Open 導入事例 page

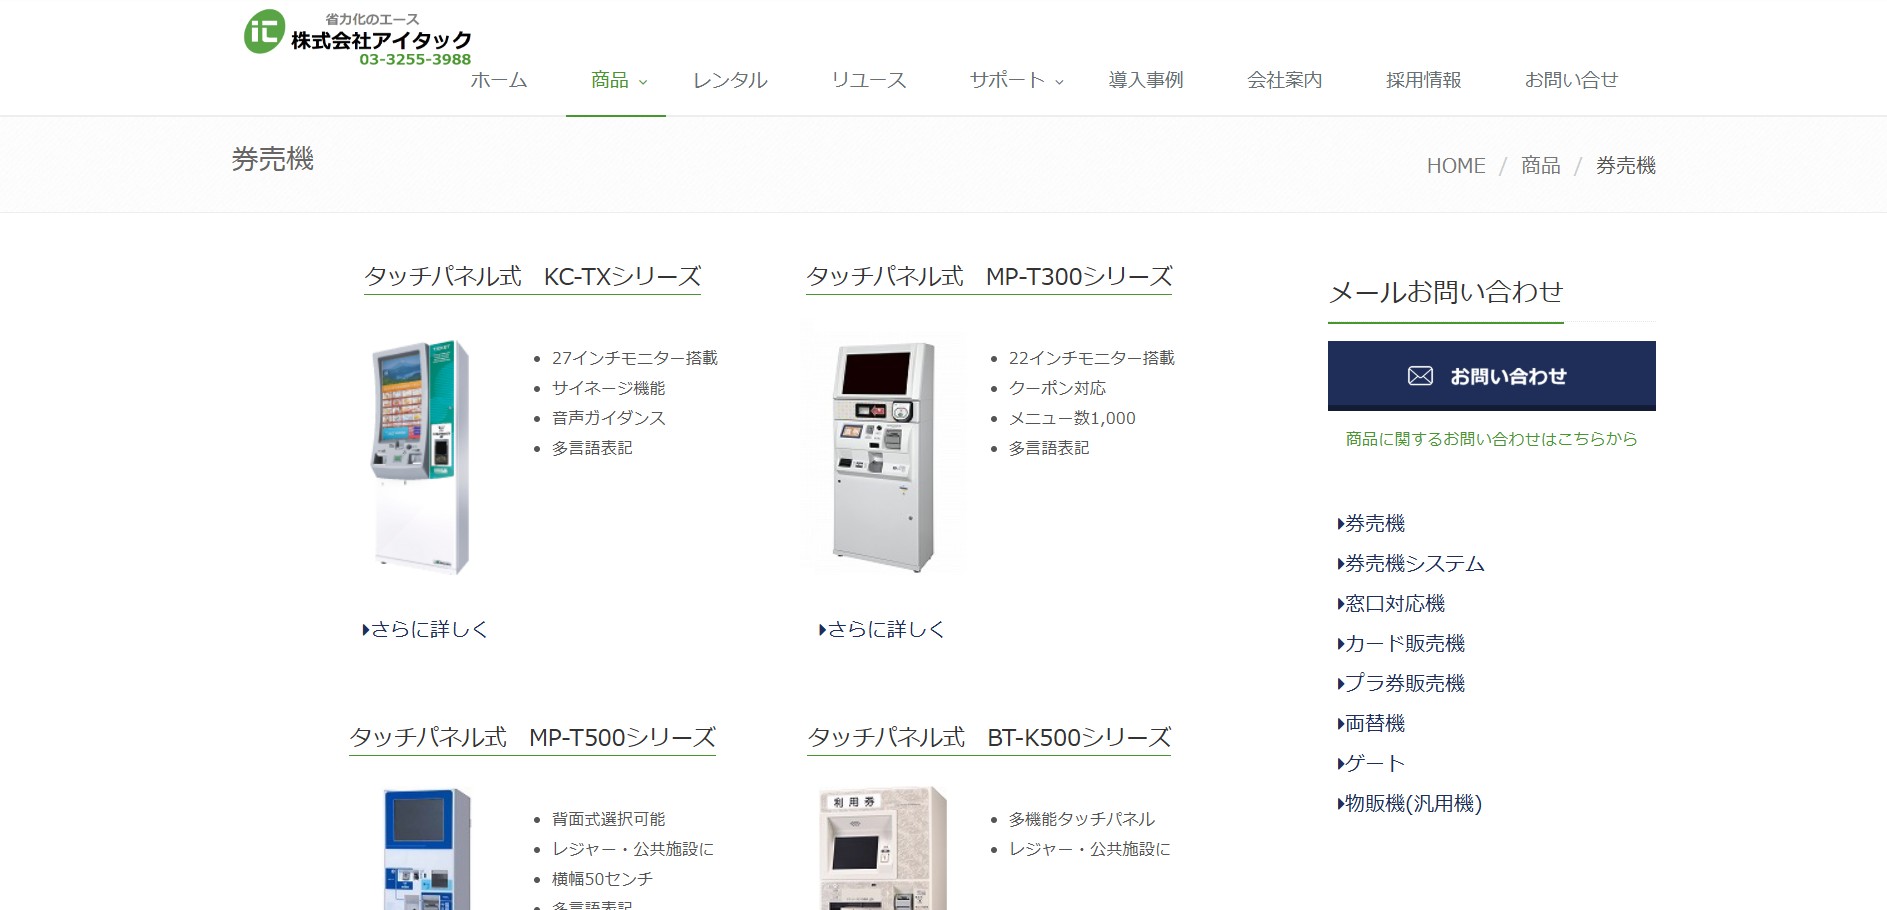1146,80
